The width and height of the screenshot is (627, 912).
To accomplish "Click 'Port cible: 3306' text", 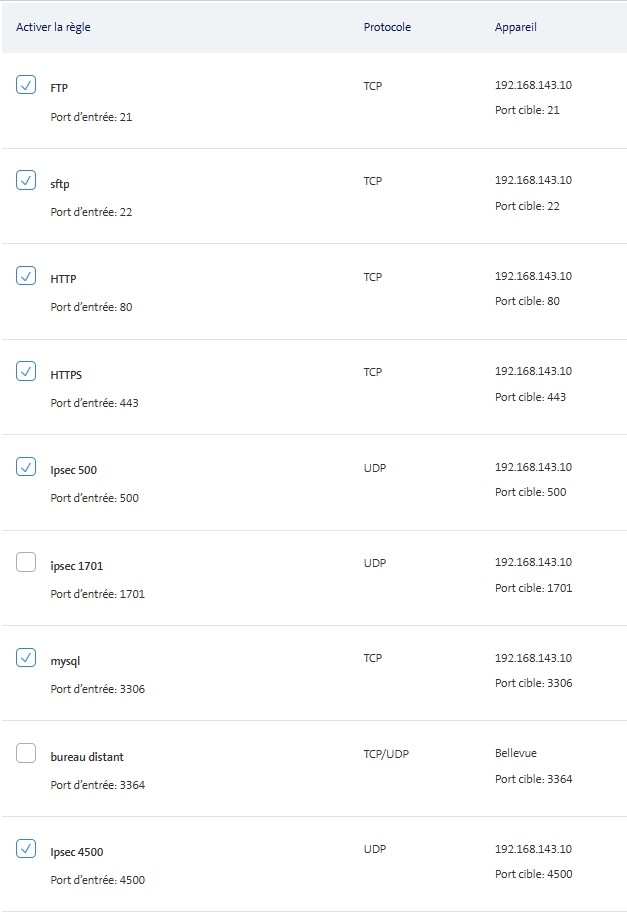I will click(533, 683).
